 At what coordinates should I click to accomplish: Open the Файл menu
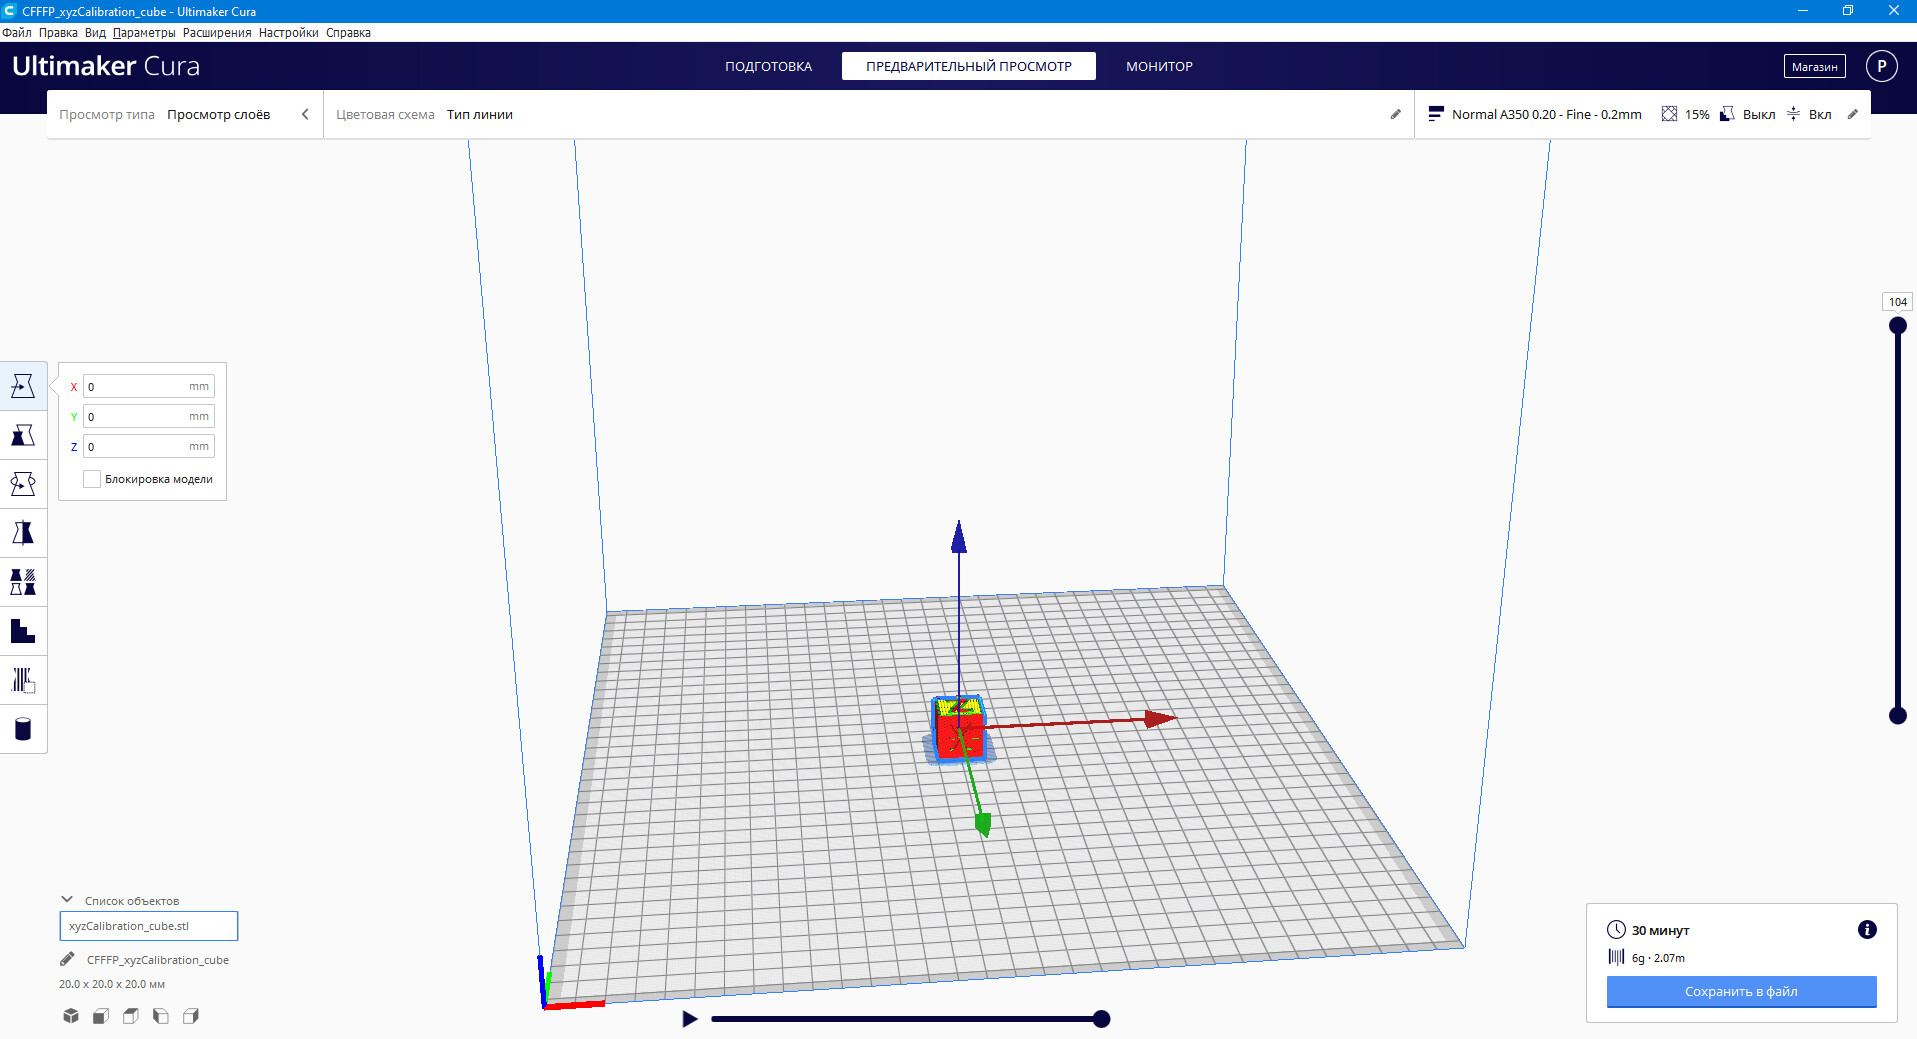(x=17, y=33)
